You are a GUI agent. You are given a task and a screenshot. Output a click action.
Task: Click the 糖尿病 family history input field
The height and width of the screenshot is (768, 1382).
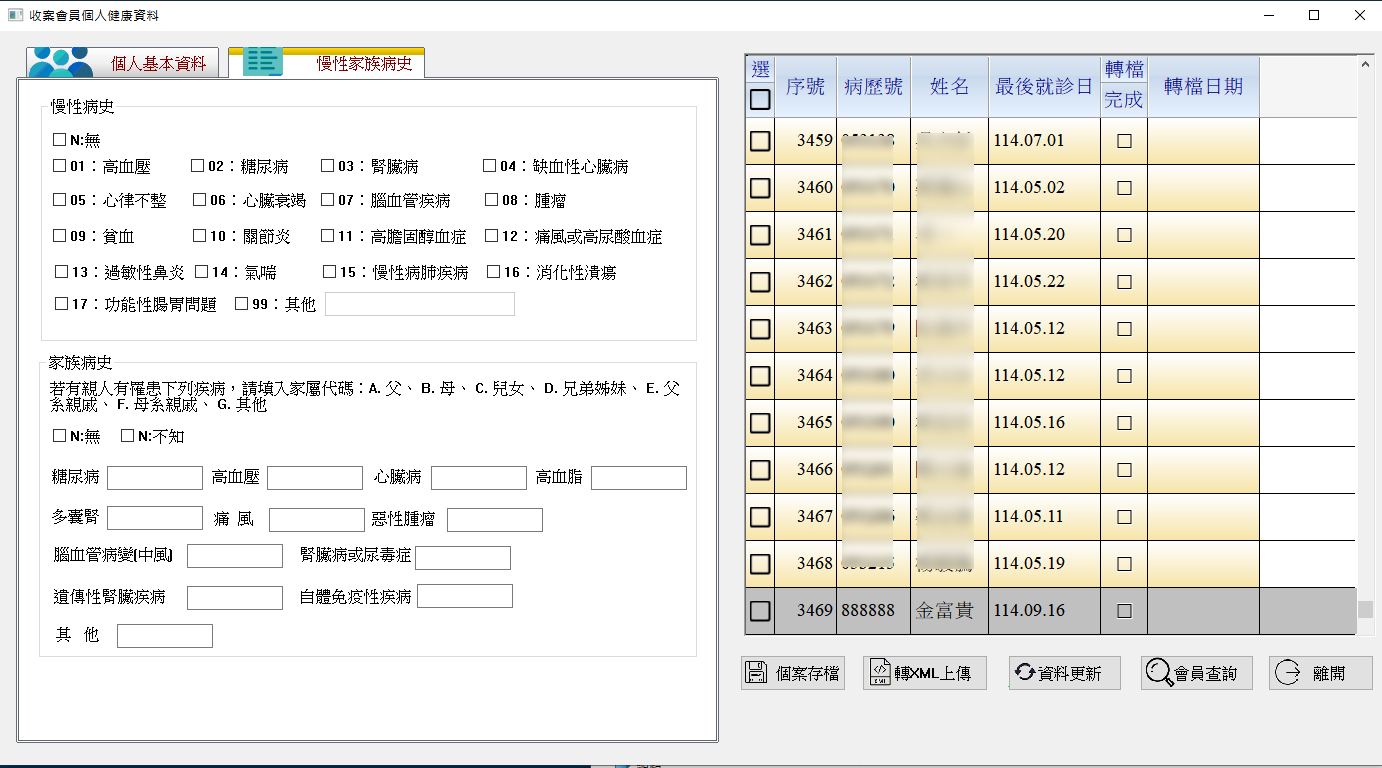click(x=155, y=478)
